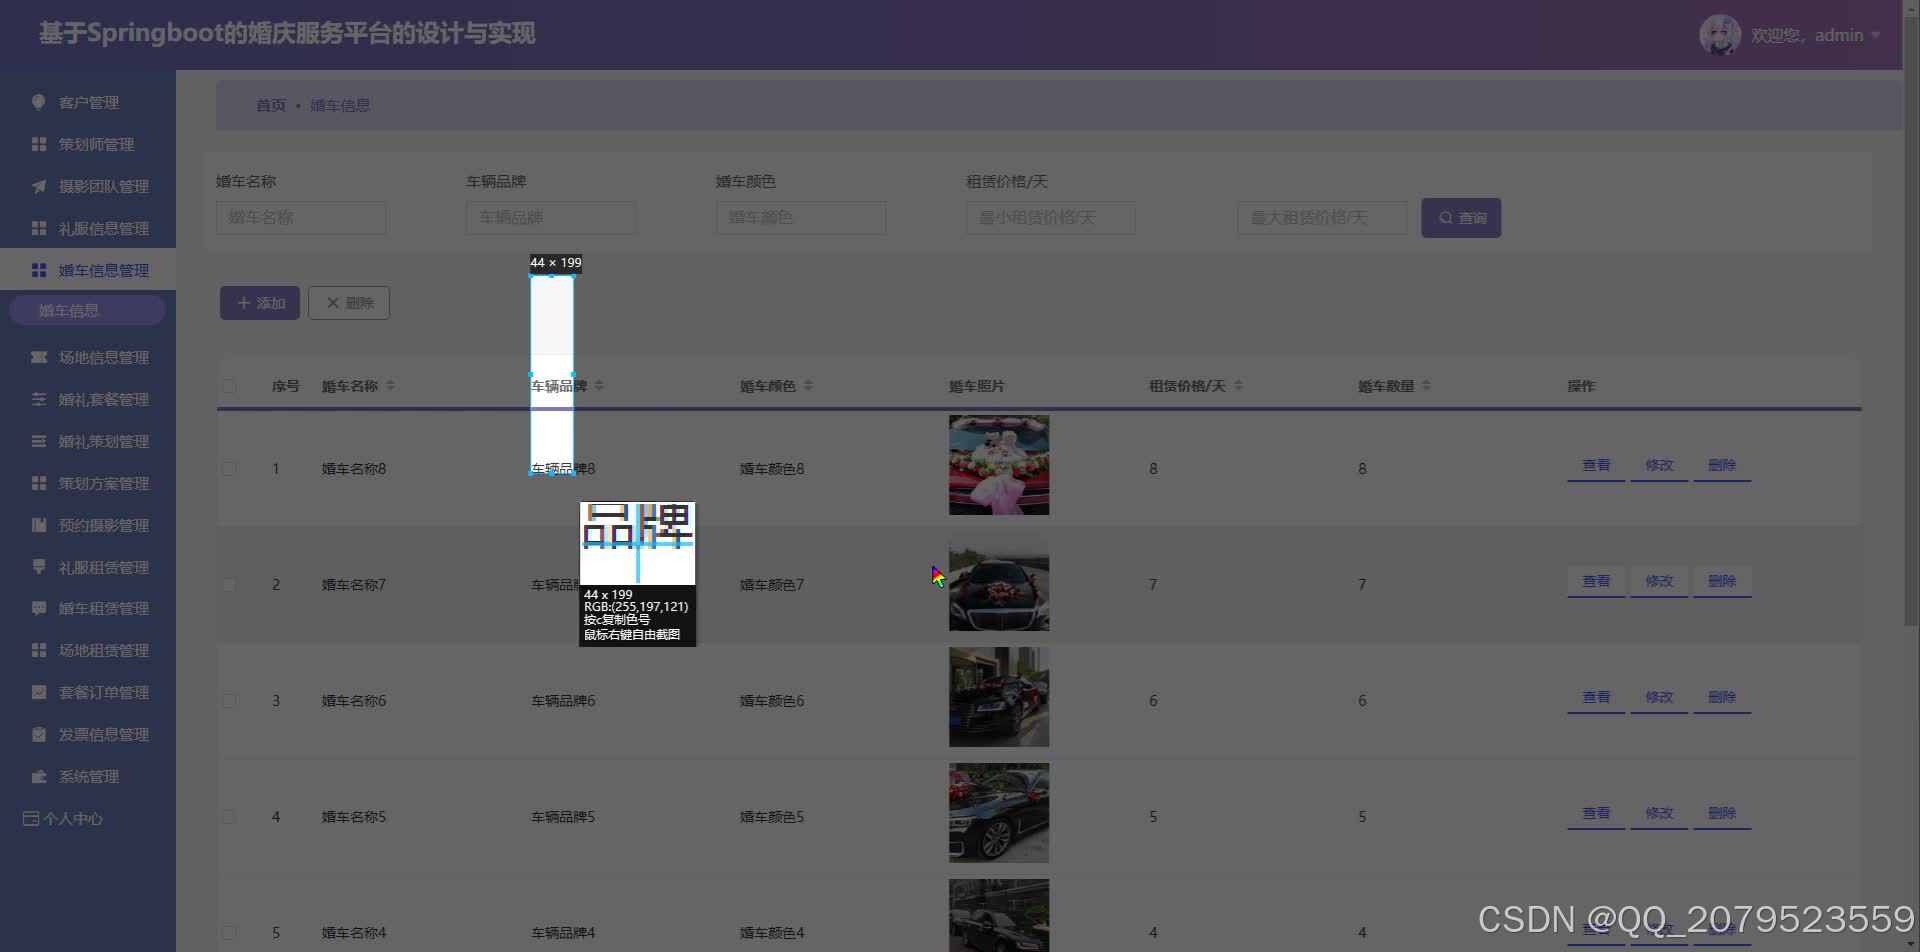Open 预约摄影管理 management page

pyautogui.click(x=104, y=524)
